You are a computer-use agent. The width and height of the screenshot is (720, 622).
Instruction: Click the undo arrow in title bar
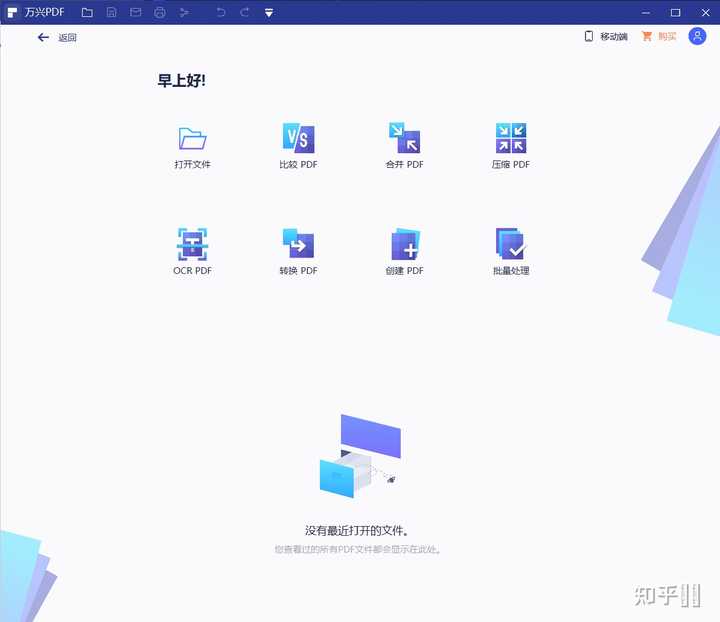[221, 12]
